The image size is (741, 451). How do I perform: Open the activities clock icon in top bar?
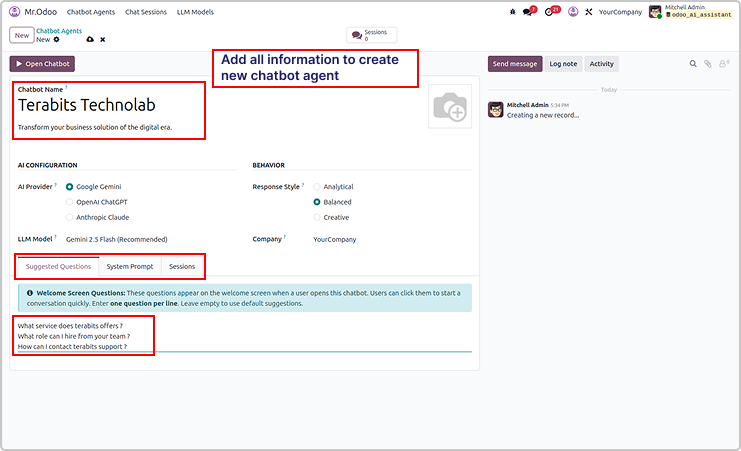(550, 12)
